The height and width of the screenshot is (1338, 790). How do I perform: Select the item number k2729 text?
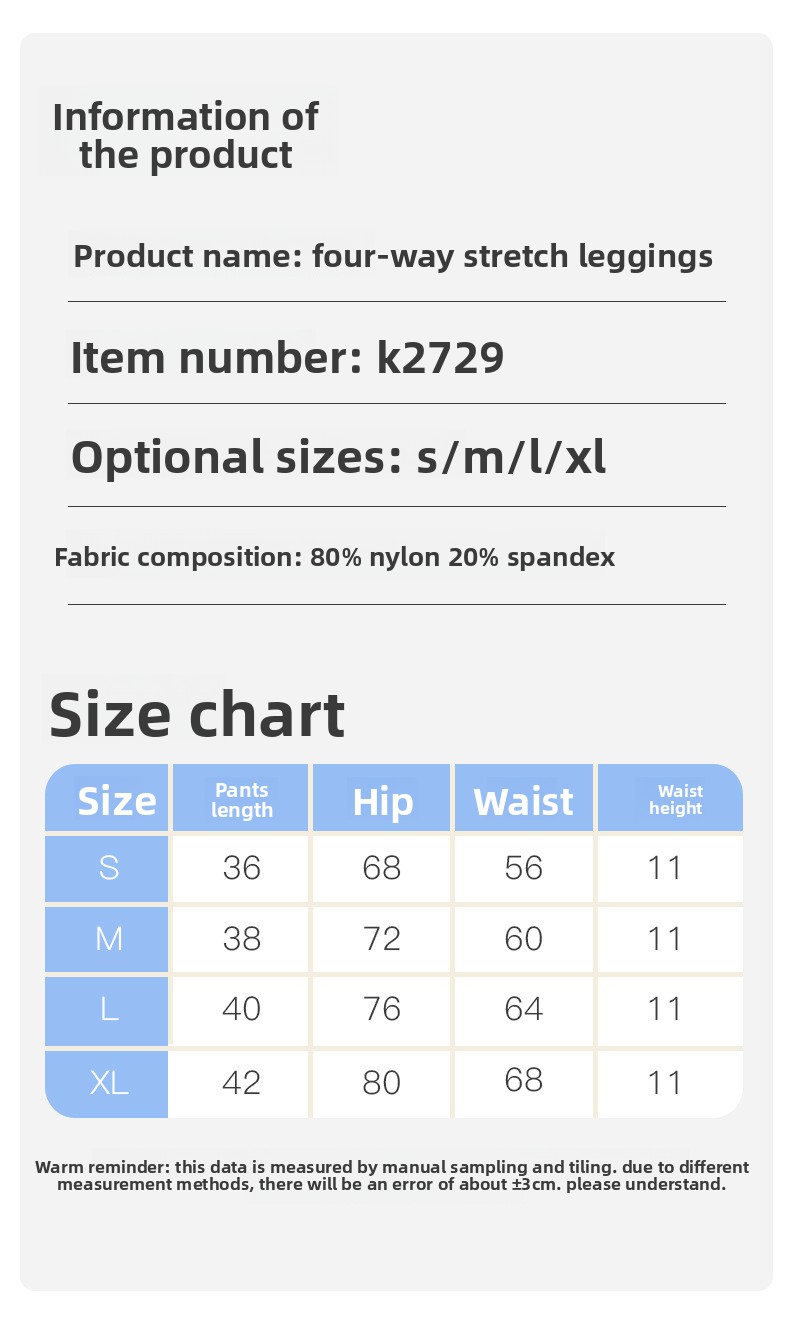(x=287, y=357)
